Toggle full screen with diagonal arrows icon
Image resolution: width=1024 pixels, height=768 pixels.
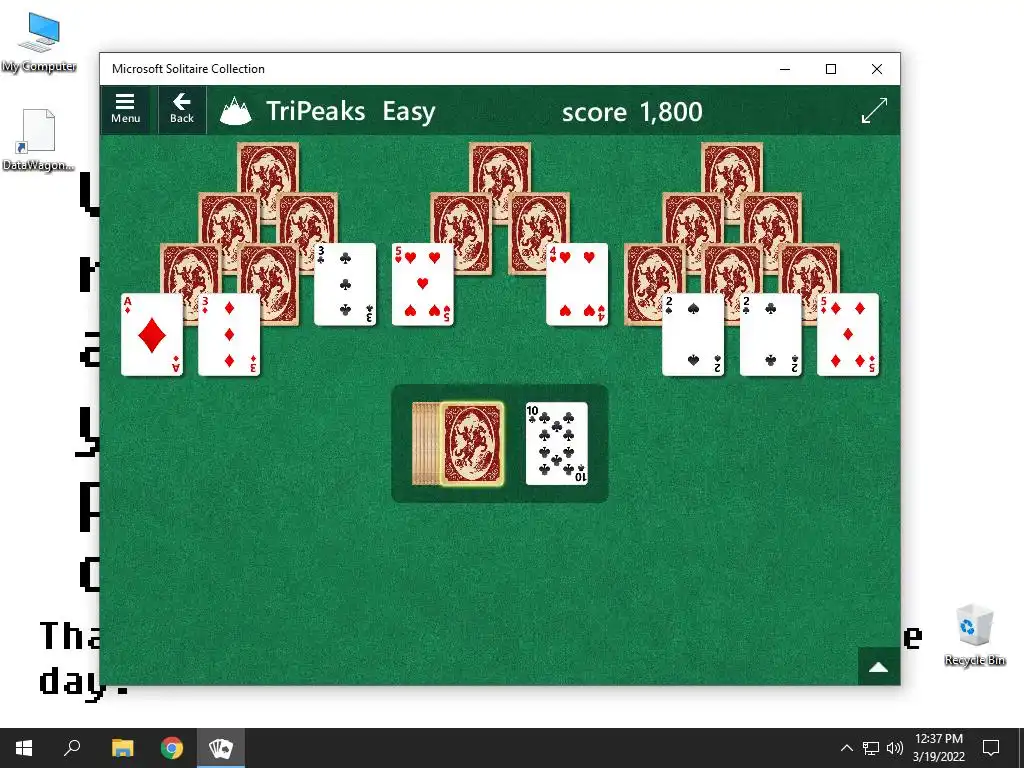pos(874,110)
